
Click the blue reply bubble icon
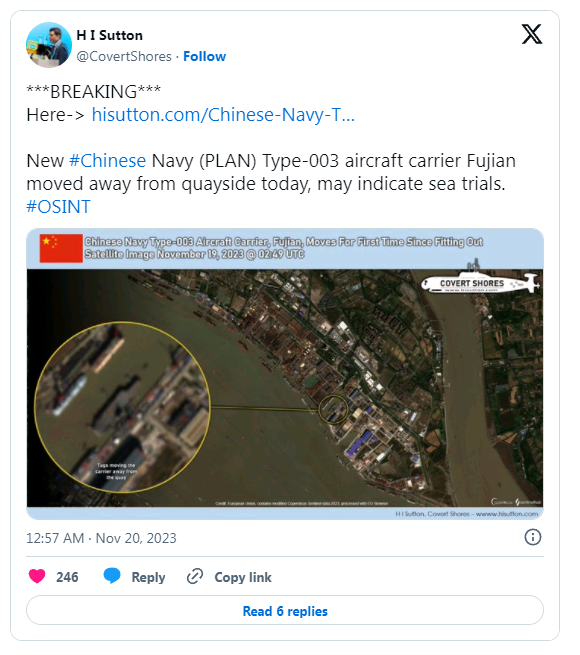coord(112,576)
